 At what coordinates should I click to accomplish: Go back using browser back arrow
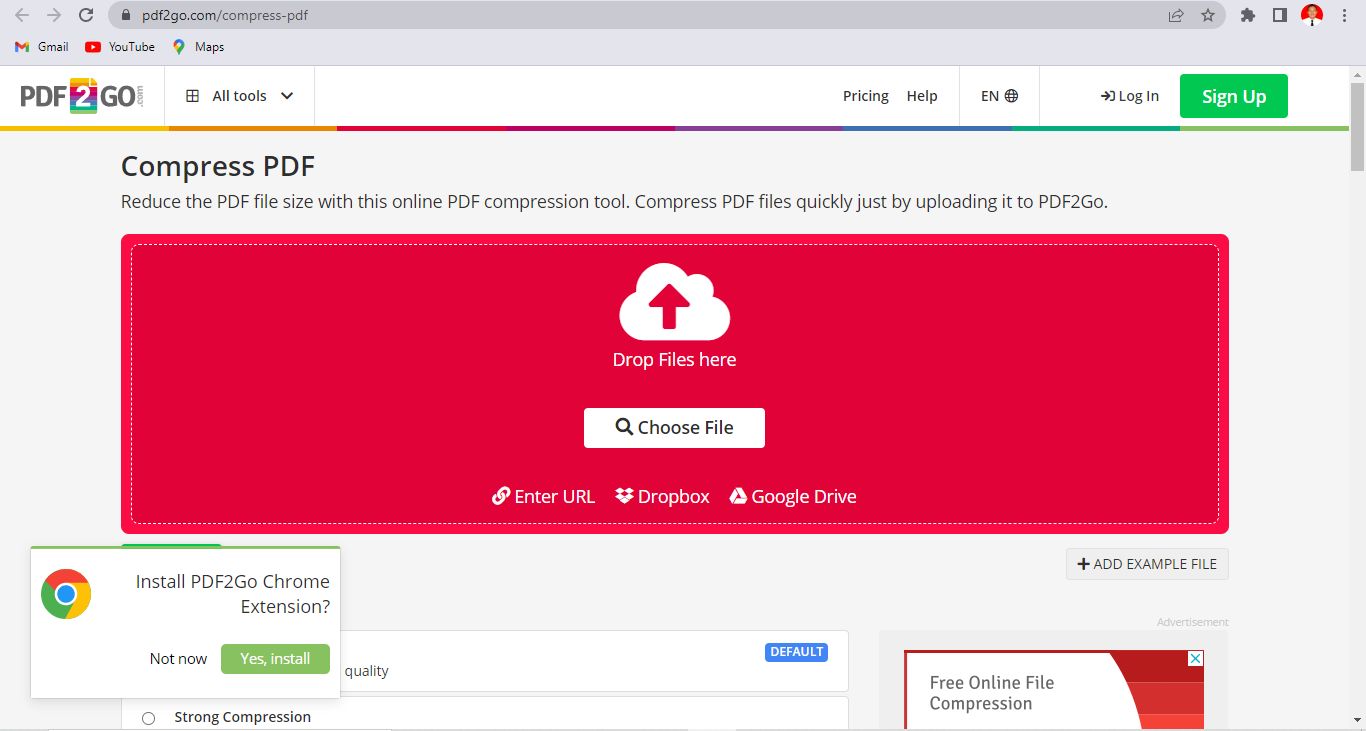(22, 15)
